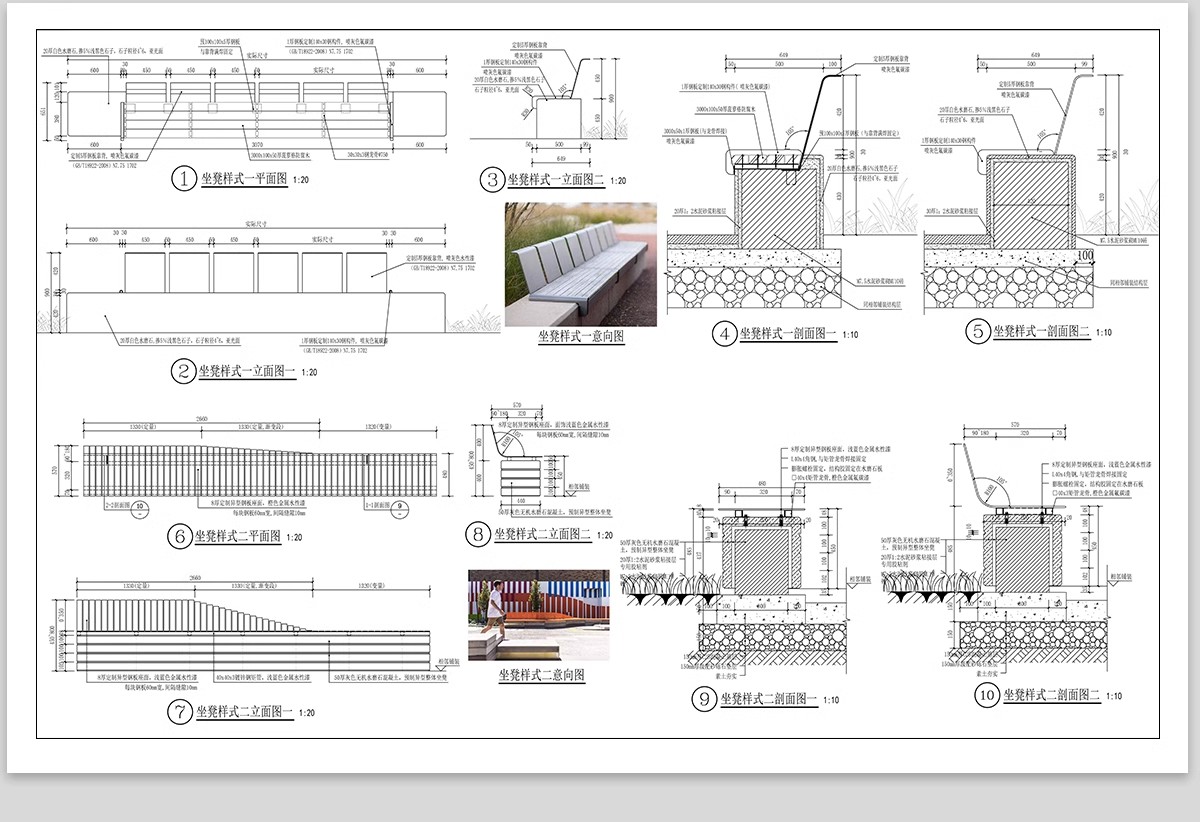This screenshot has width=1200, height=822.
Task: Click the 坐凳样式一立面图一 title label
Action: [x=247, y=372]
